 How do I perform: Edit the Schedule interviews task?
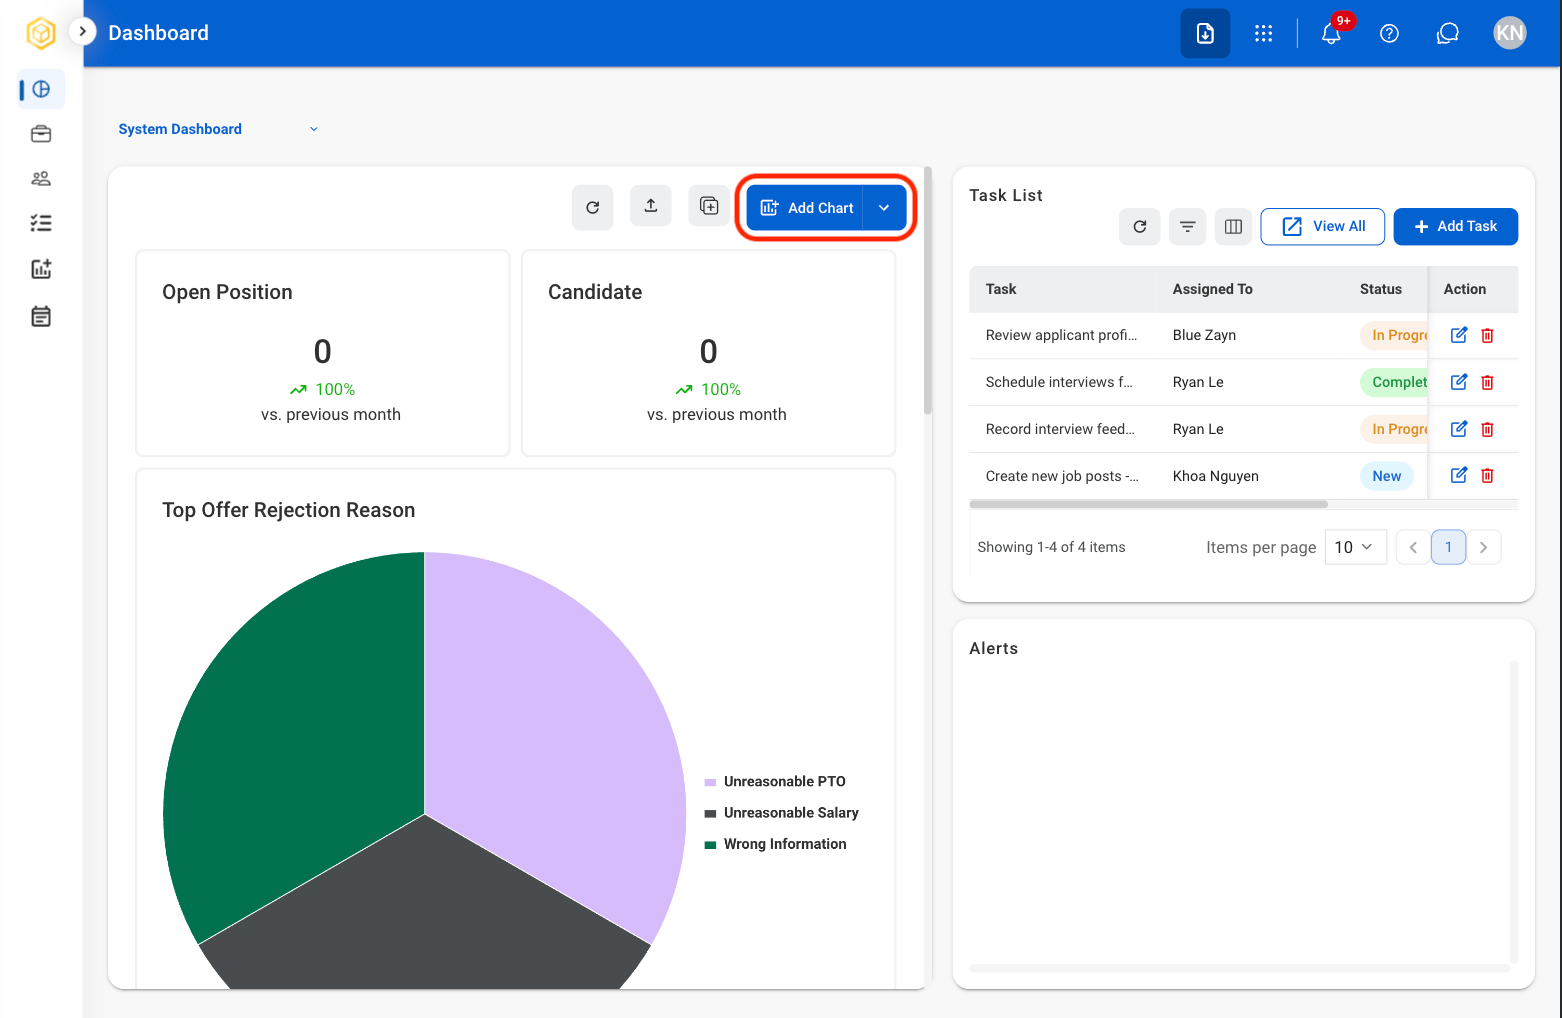[x=1459, y=382]
